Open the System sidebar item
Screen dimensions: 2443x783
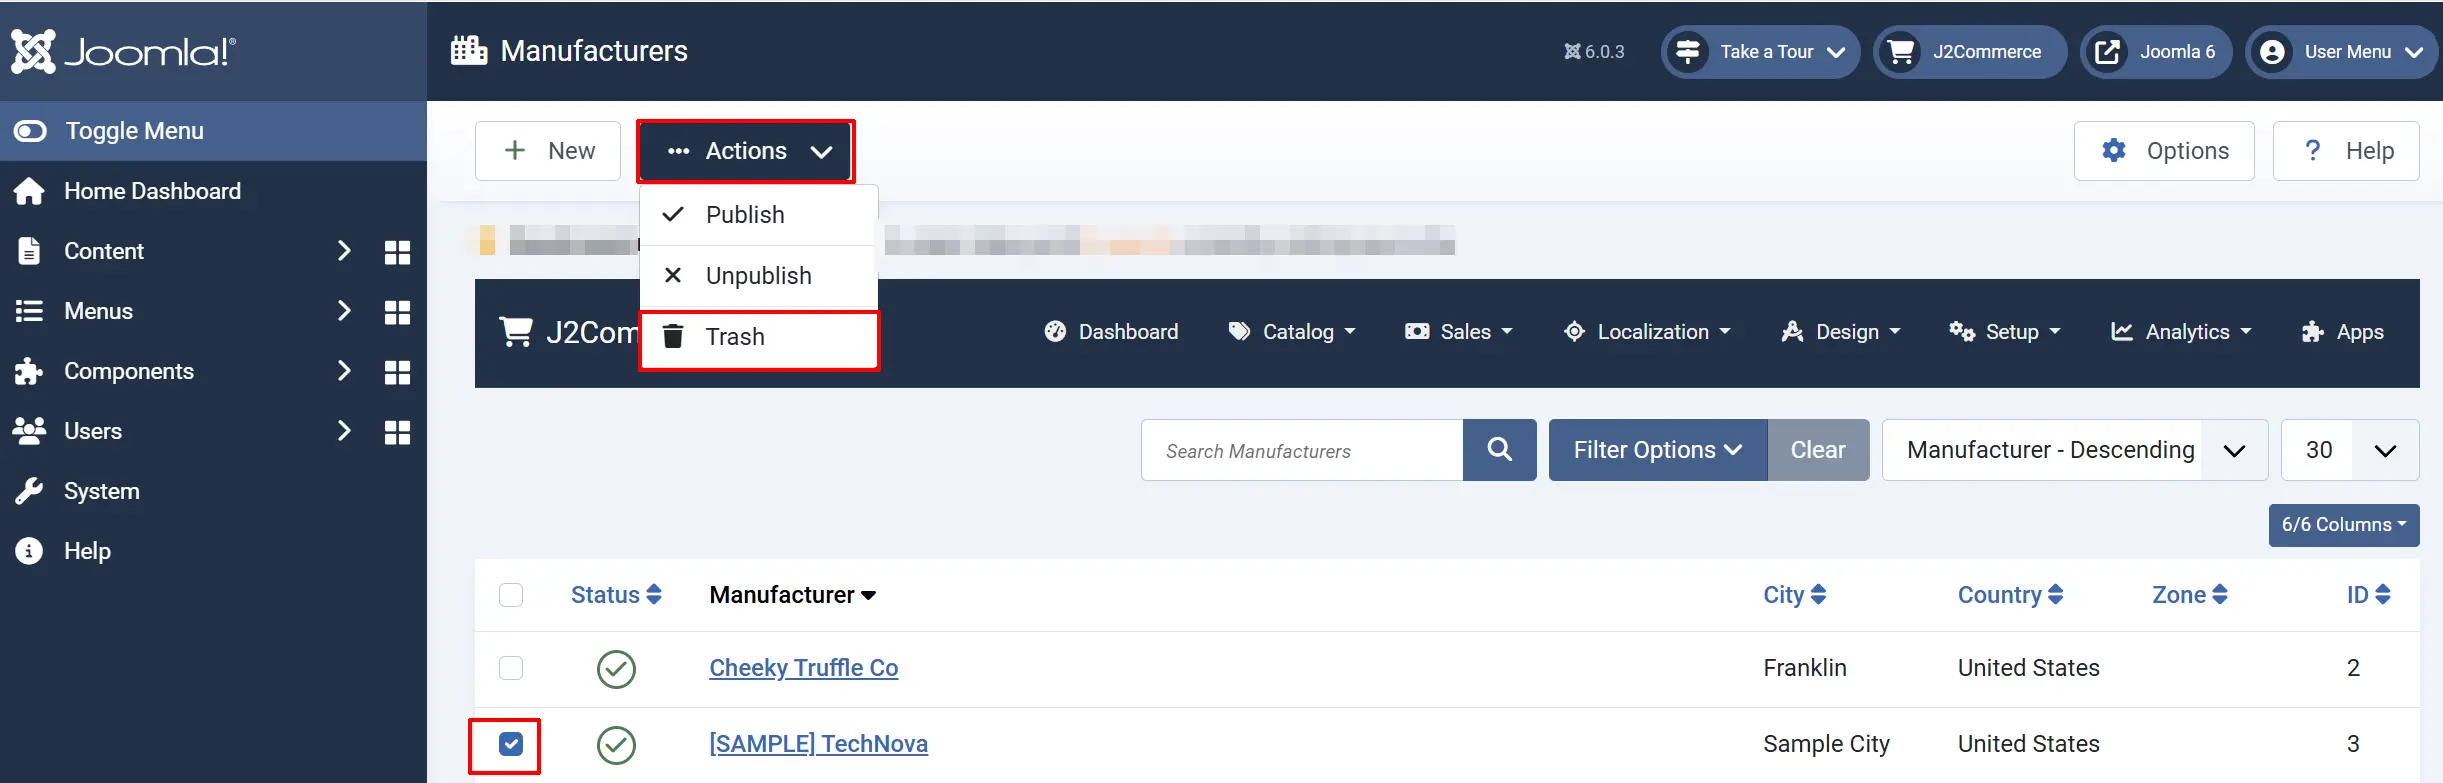(x=213, y=491)
